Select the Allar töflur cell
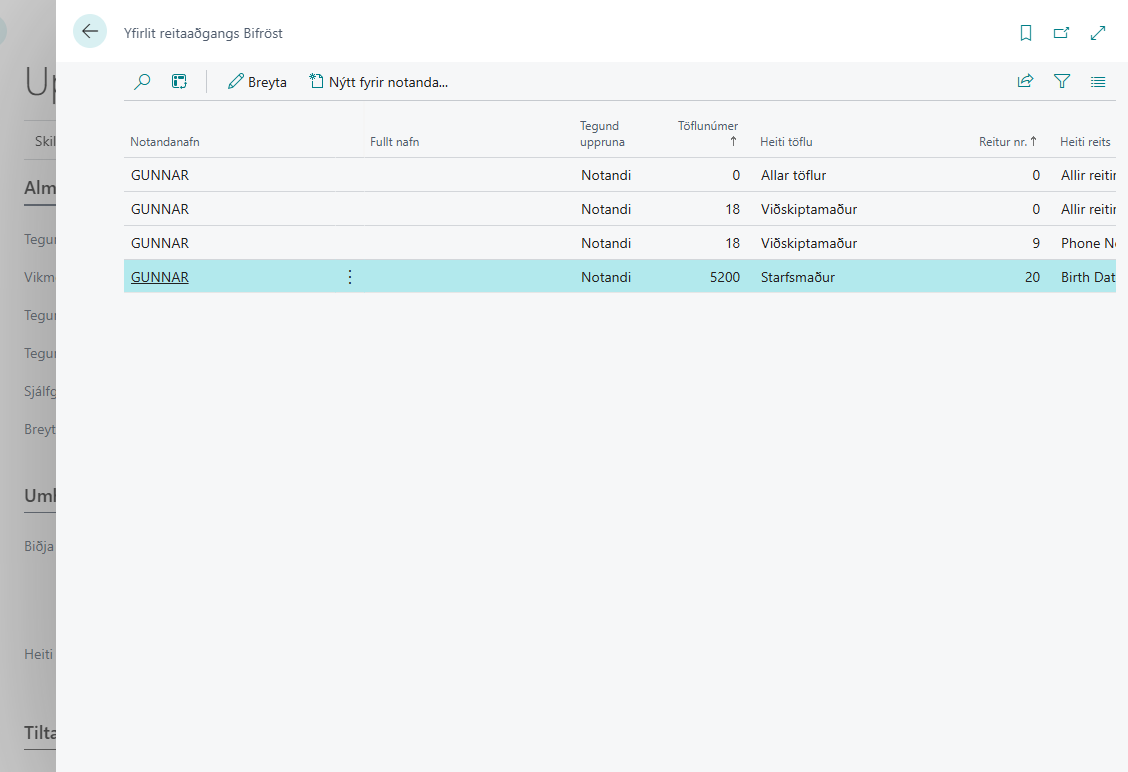This screenshot has height=772, width=1128. tap(793, 175)
